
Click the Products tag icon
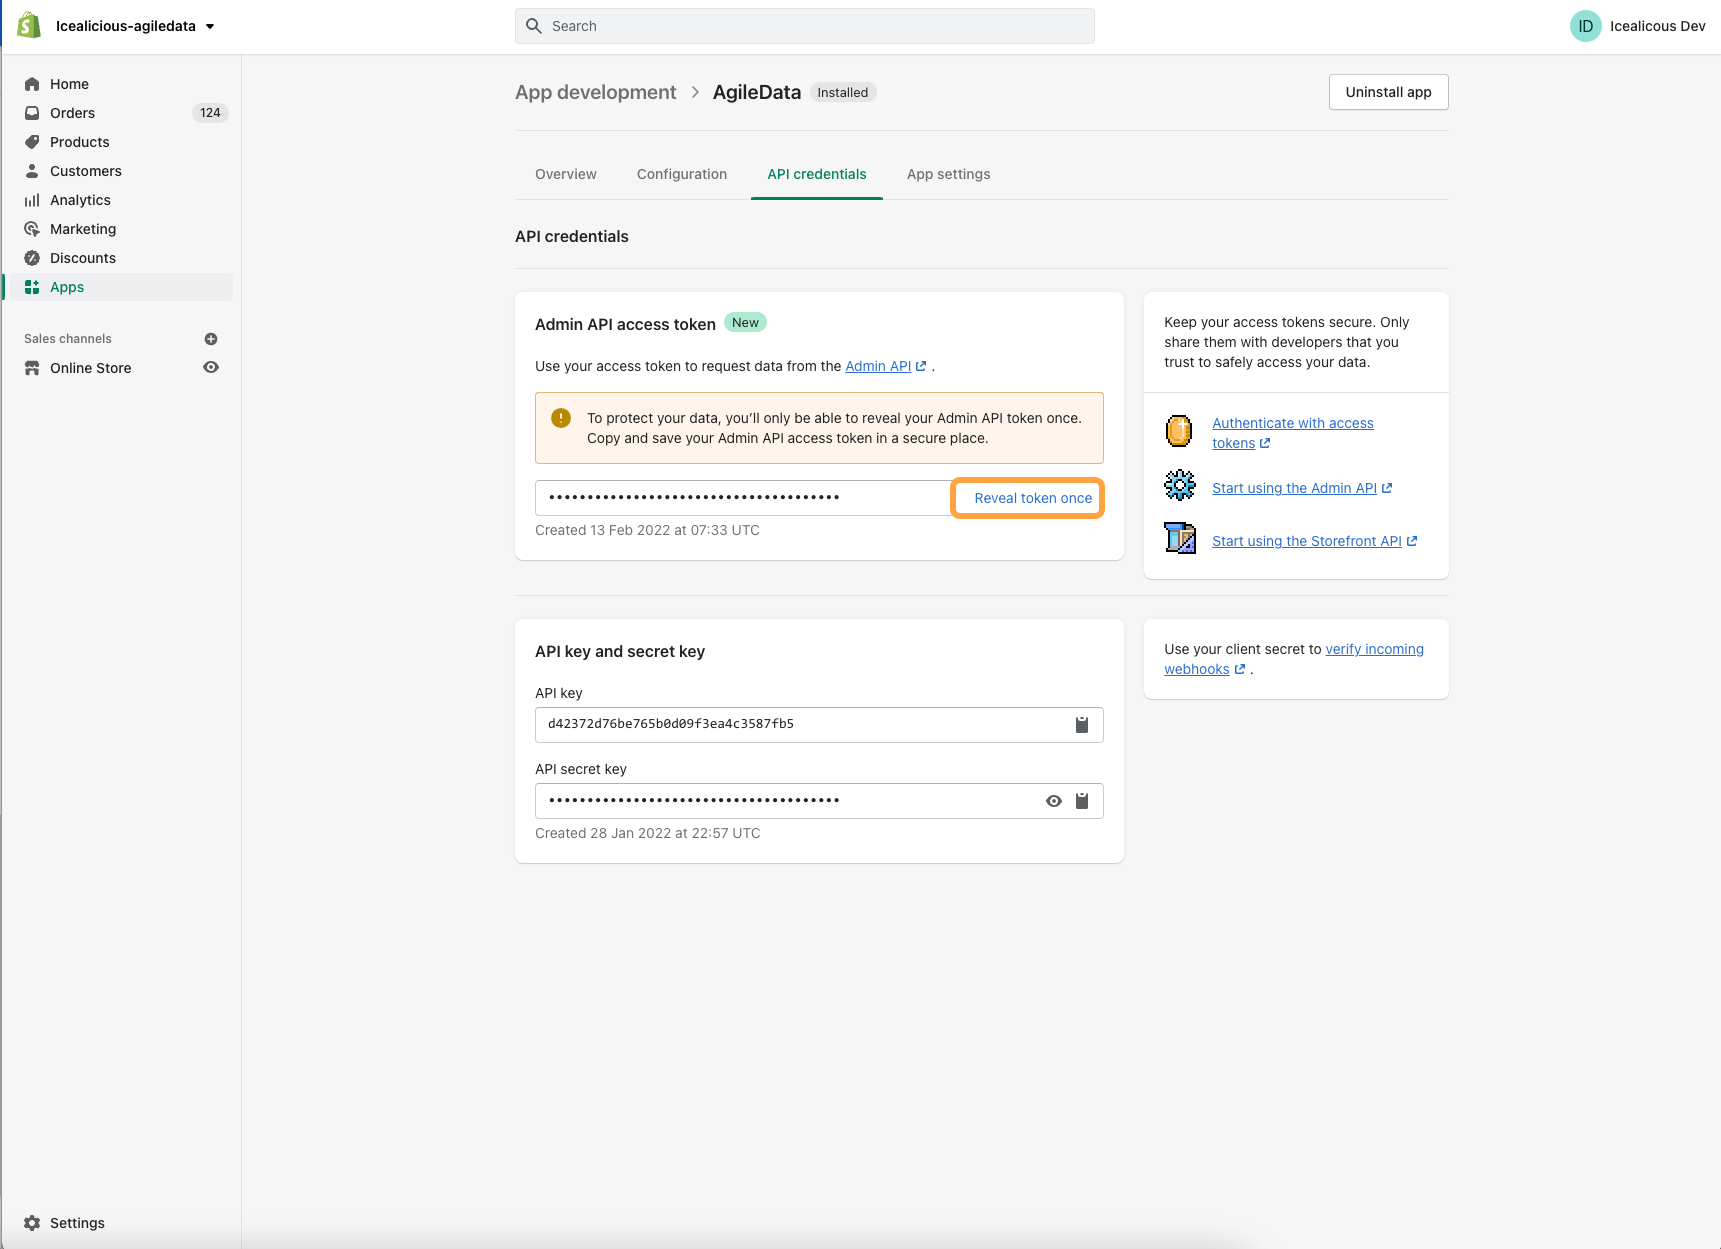coord(32,142)
